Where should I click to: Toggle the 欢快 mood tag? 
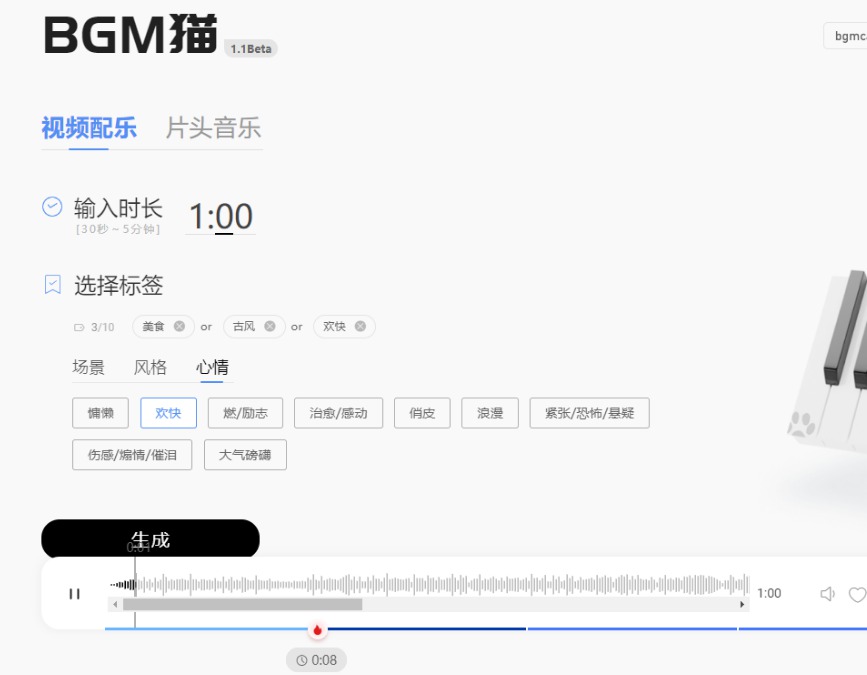point(168,413)
